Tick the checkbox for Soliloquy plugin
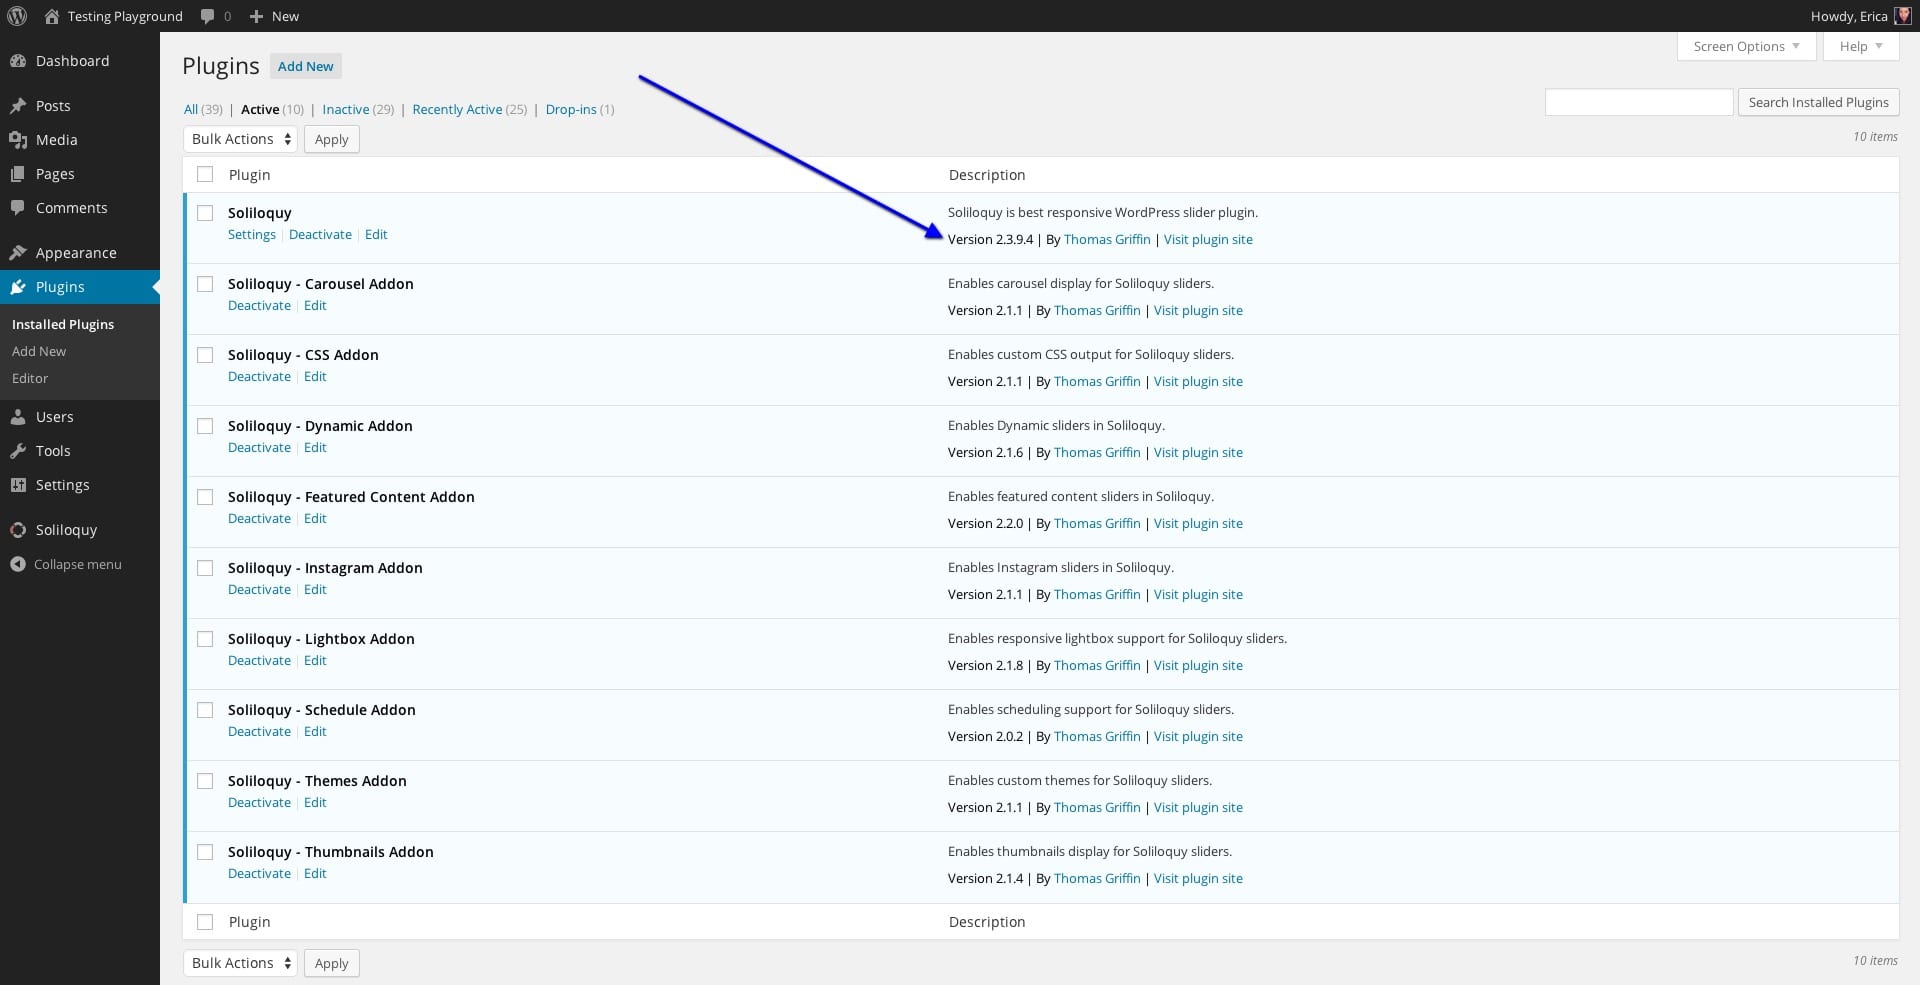 tap(205, 213)
